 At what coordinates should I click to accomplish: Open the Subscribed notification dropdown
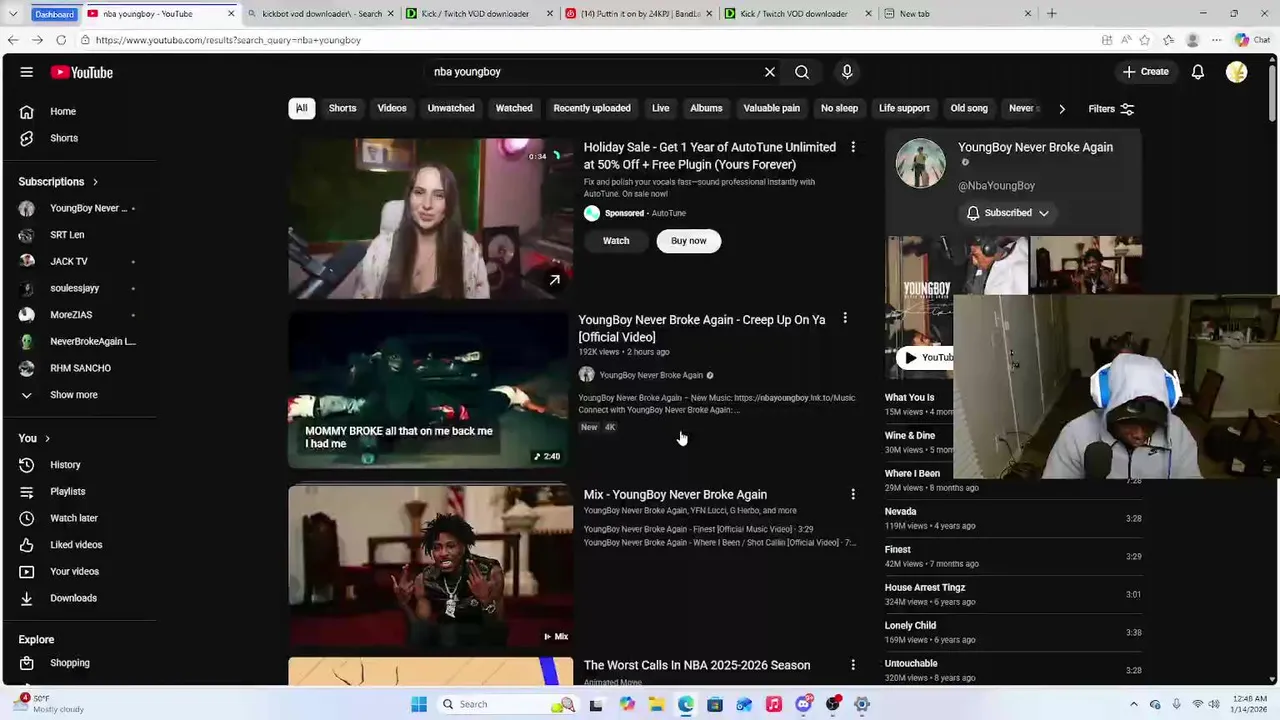1007,213
